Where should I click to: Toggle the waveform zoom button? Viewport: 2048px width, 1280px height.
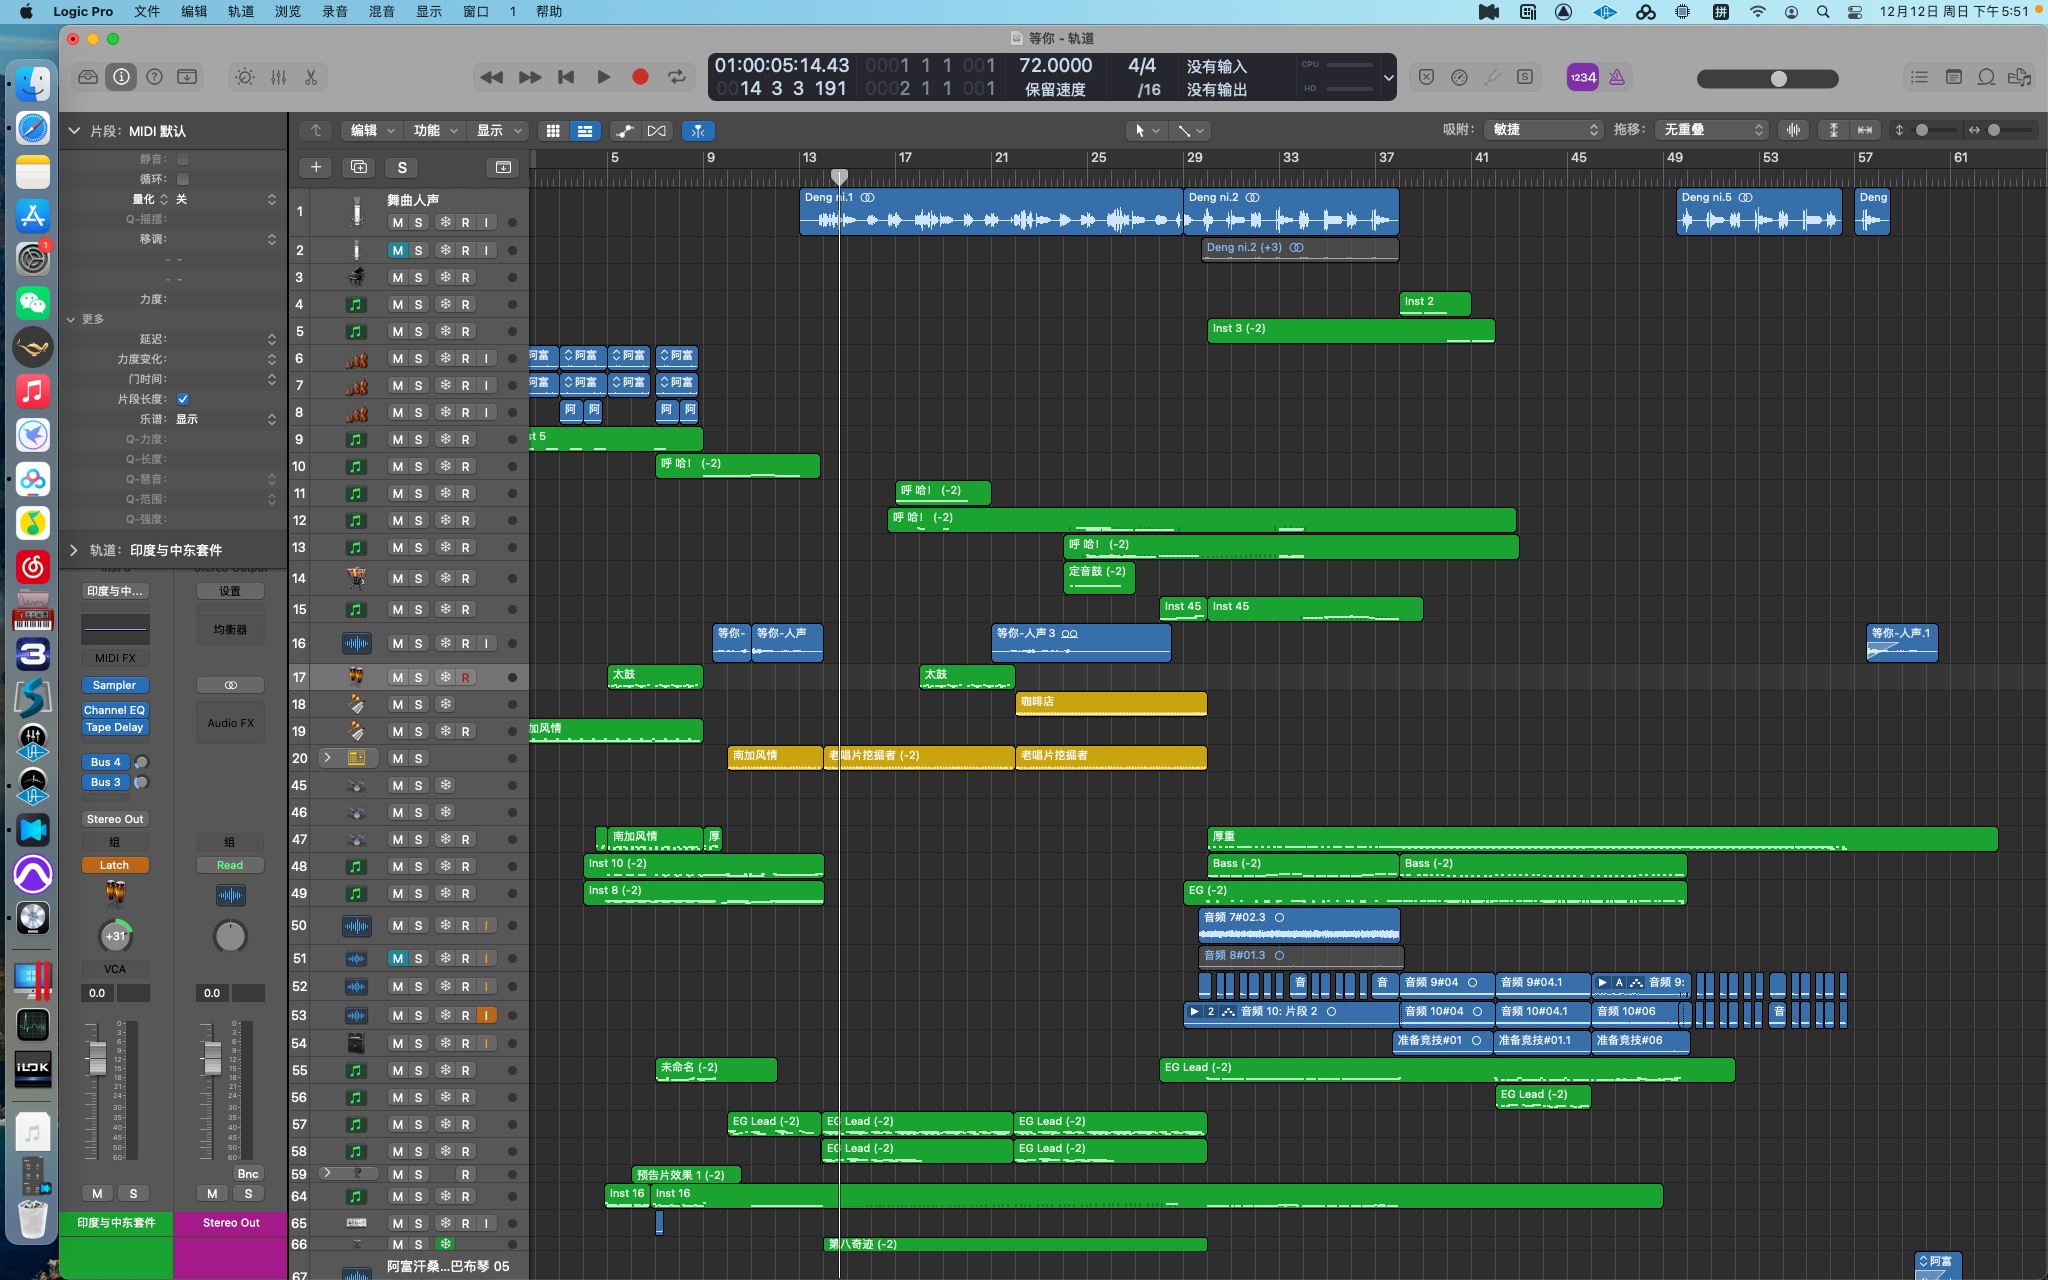click(x=1794, y=130)
